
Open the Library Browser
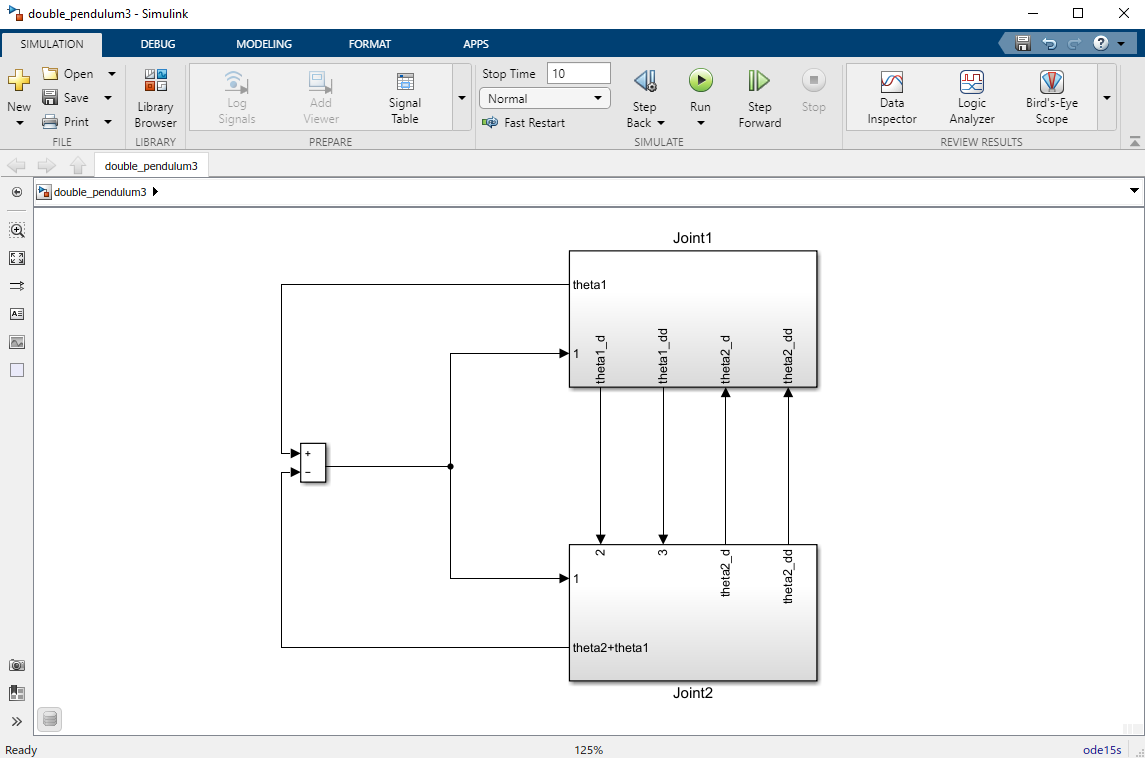point(156,99)
